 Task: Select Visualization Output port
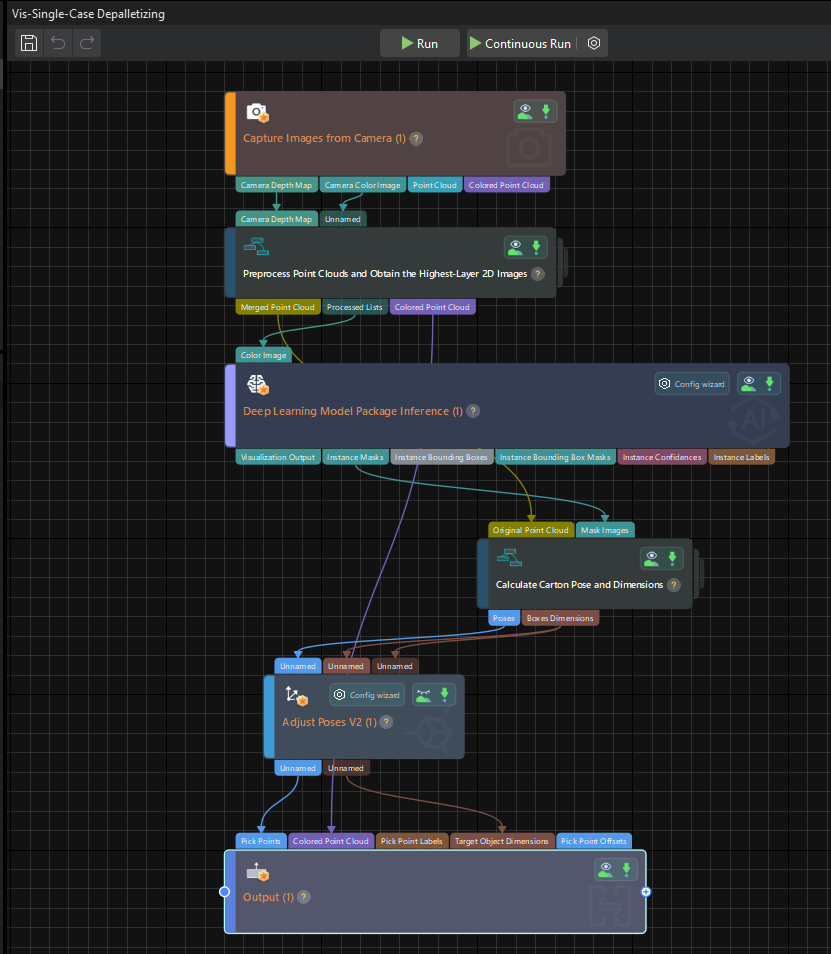click(278, 457)
